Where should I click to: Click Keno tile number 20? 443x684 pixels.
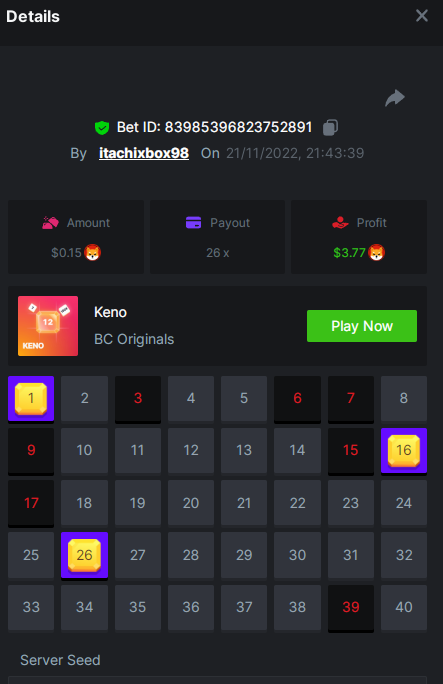pyautogui.click(x=191, y=503)
